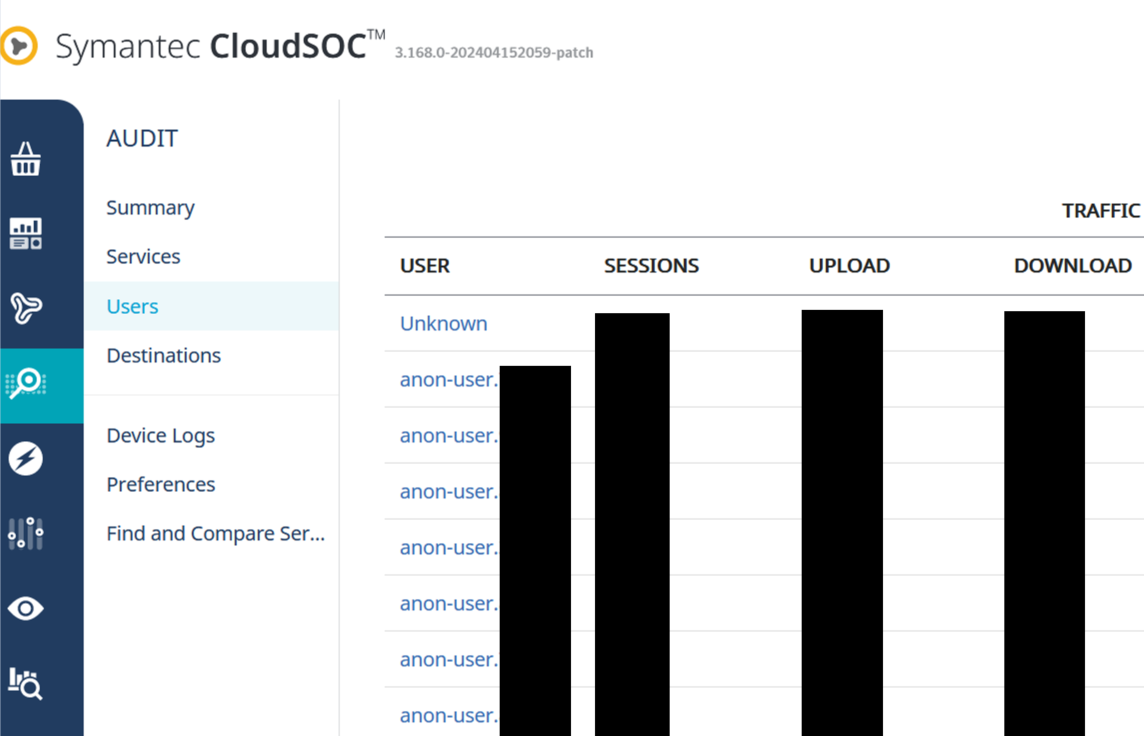Click the lightning bolt icon in sidebar

tap(25, 459)
